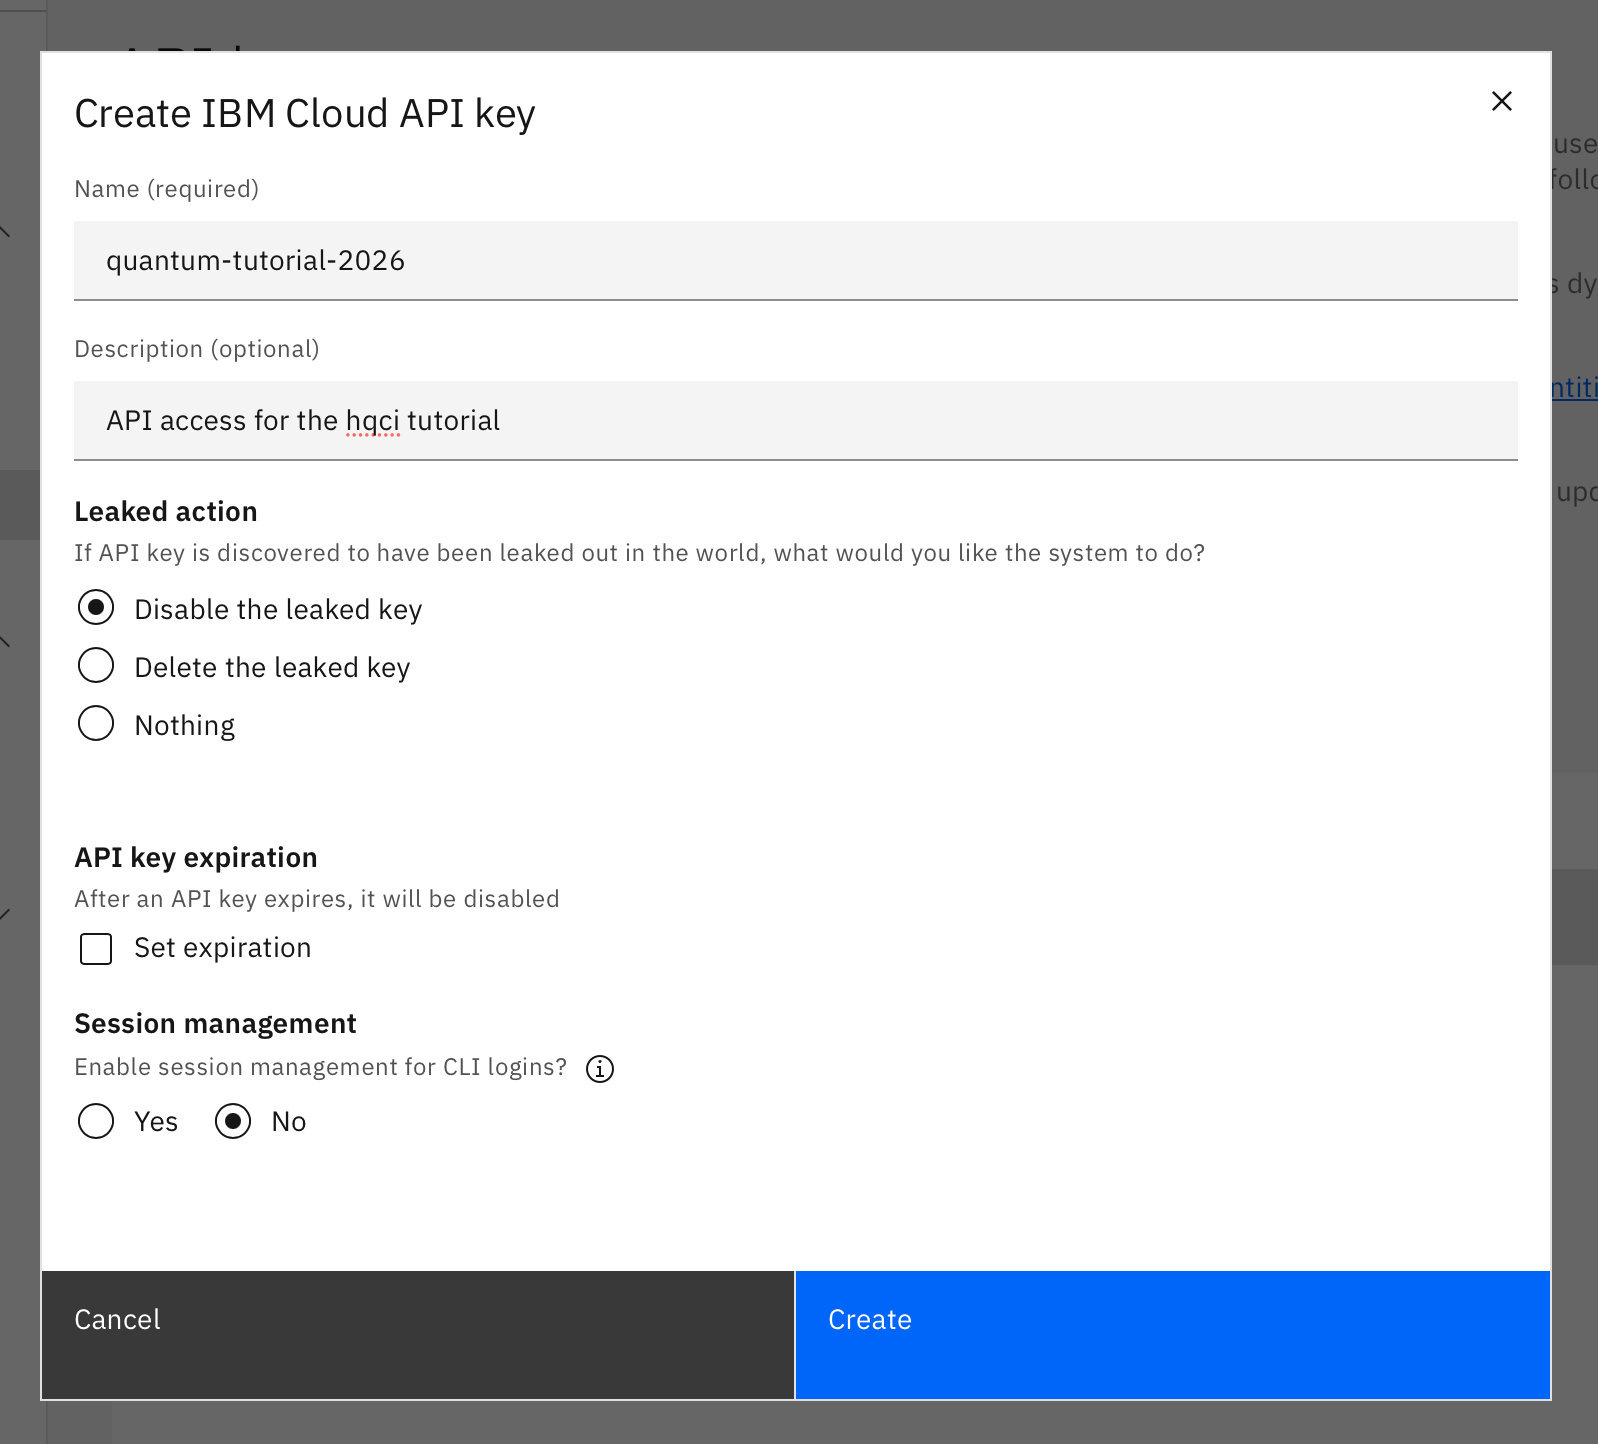Click the Leaked action heading
Screen dimensions: 1598x1444
click(x=166, y=512)
